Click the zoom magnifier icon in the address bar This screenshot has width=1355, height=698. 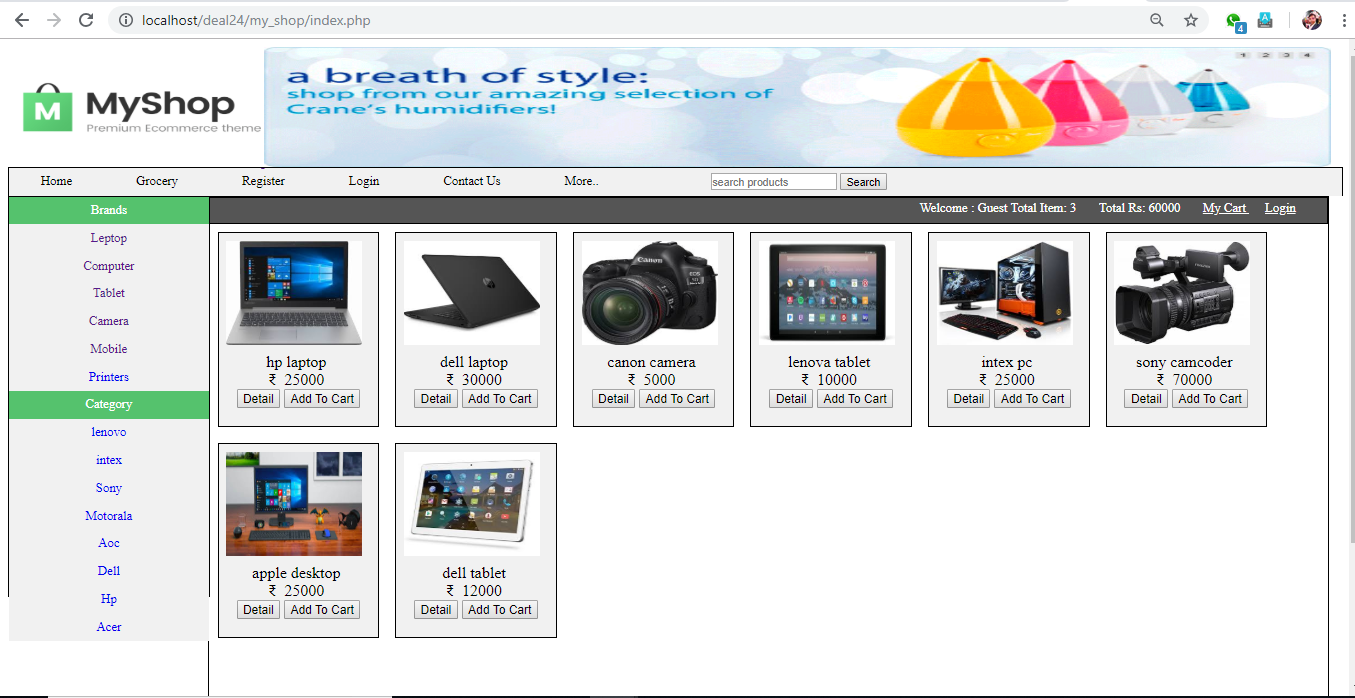pyautogui.click(x=1157, y=20)
